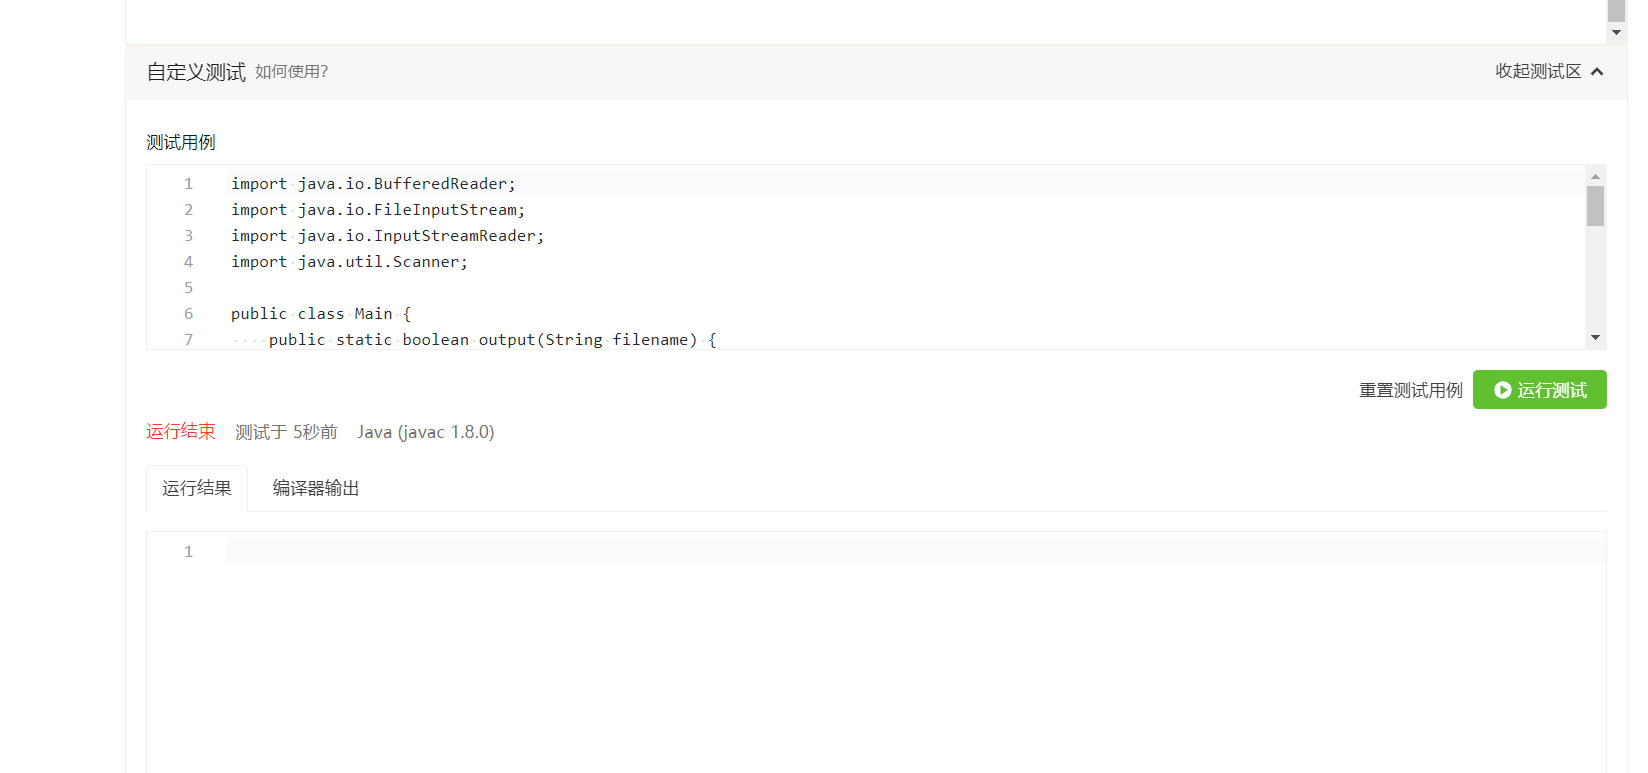
Task: Open the 如何使用? help link
Action: (291, 72)
